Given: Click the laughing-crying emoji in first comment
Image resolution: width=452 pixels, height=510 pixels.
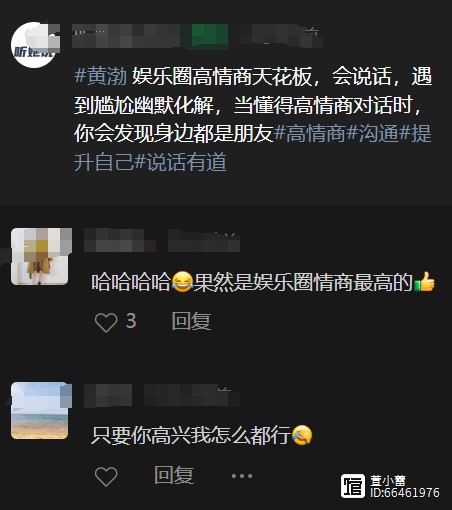Looking at the screenshot, I should coord(182,282).
